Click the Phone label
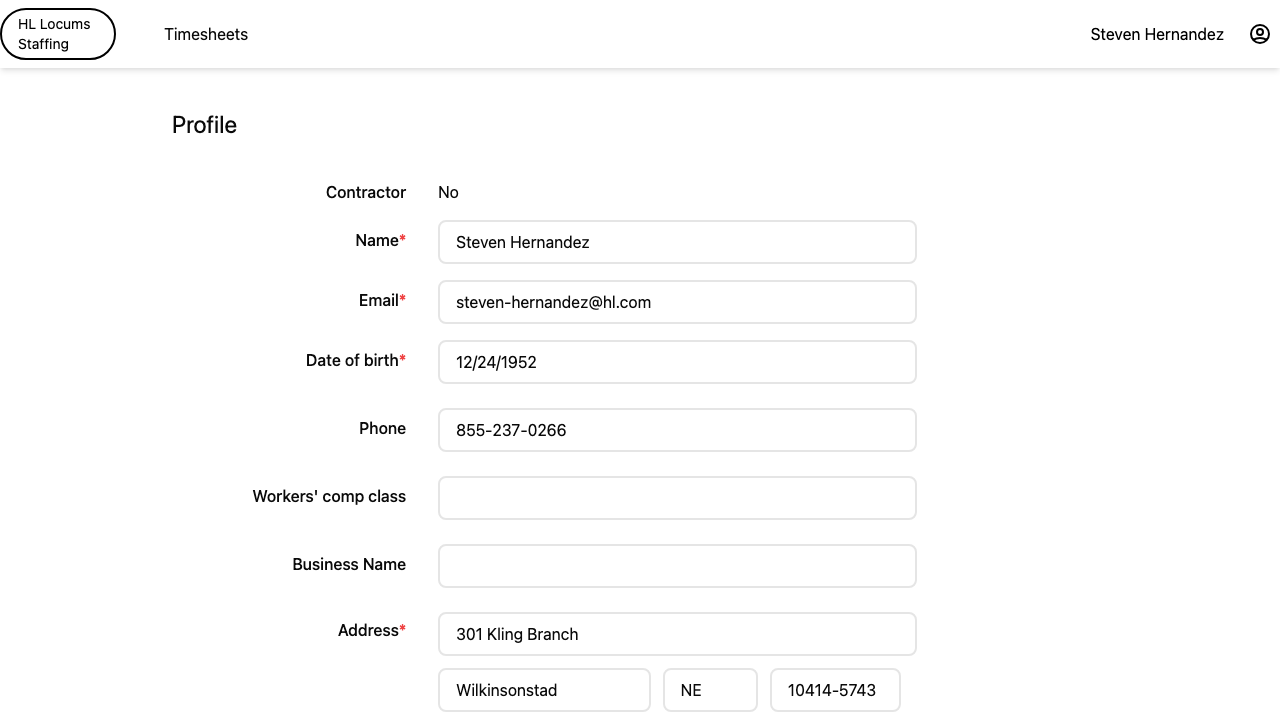The height and width of the screenshot is (720, 1280). click(x=382, y=428)
